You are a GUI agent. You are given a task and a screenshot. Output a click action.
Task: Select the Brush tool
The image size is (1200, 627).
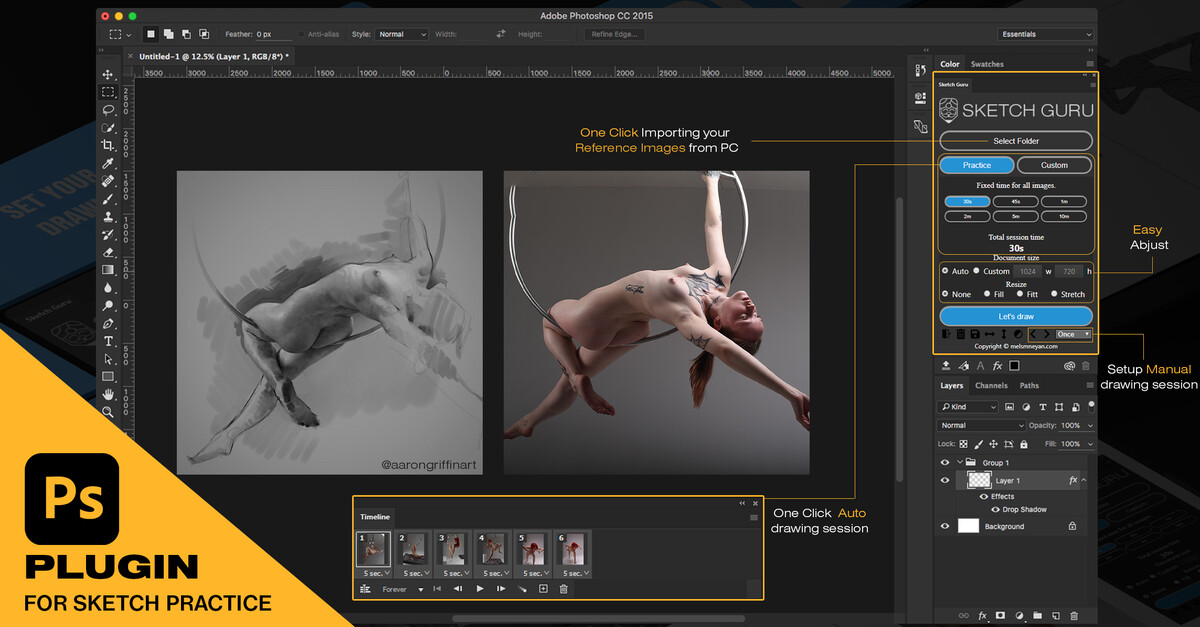coord(107,199)
